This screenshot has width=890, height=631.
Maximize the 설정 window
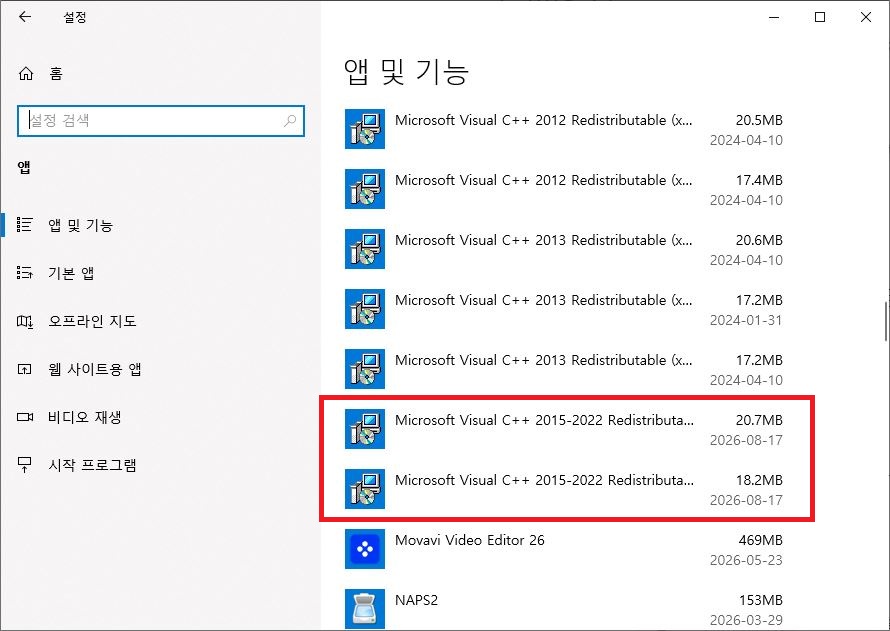[x=820, y=17]
